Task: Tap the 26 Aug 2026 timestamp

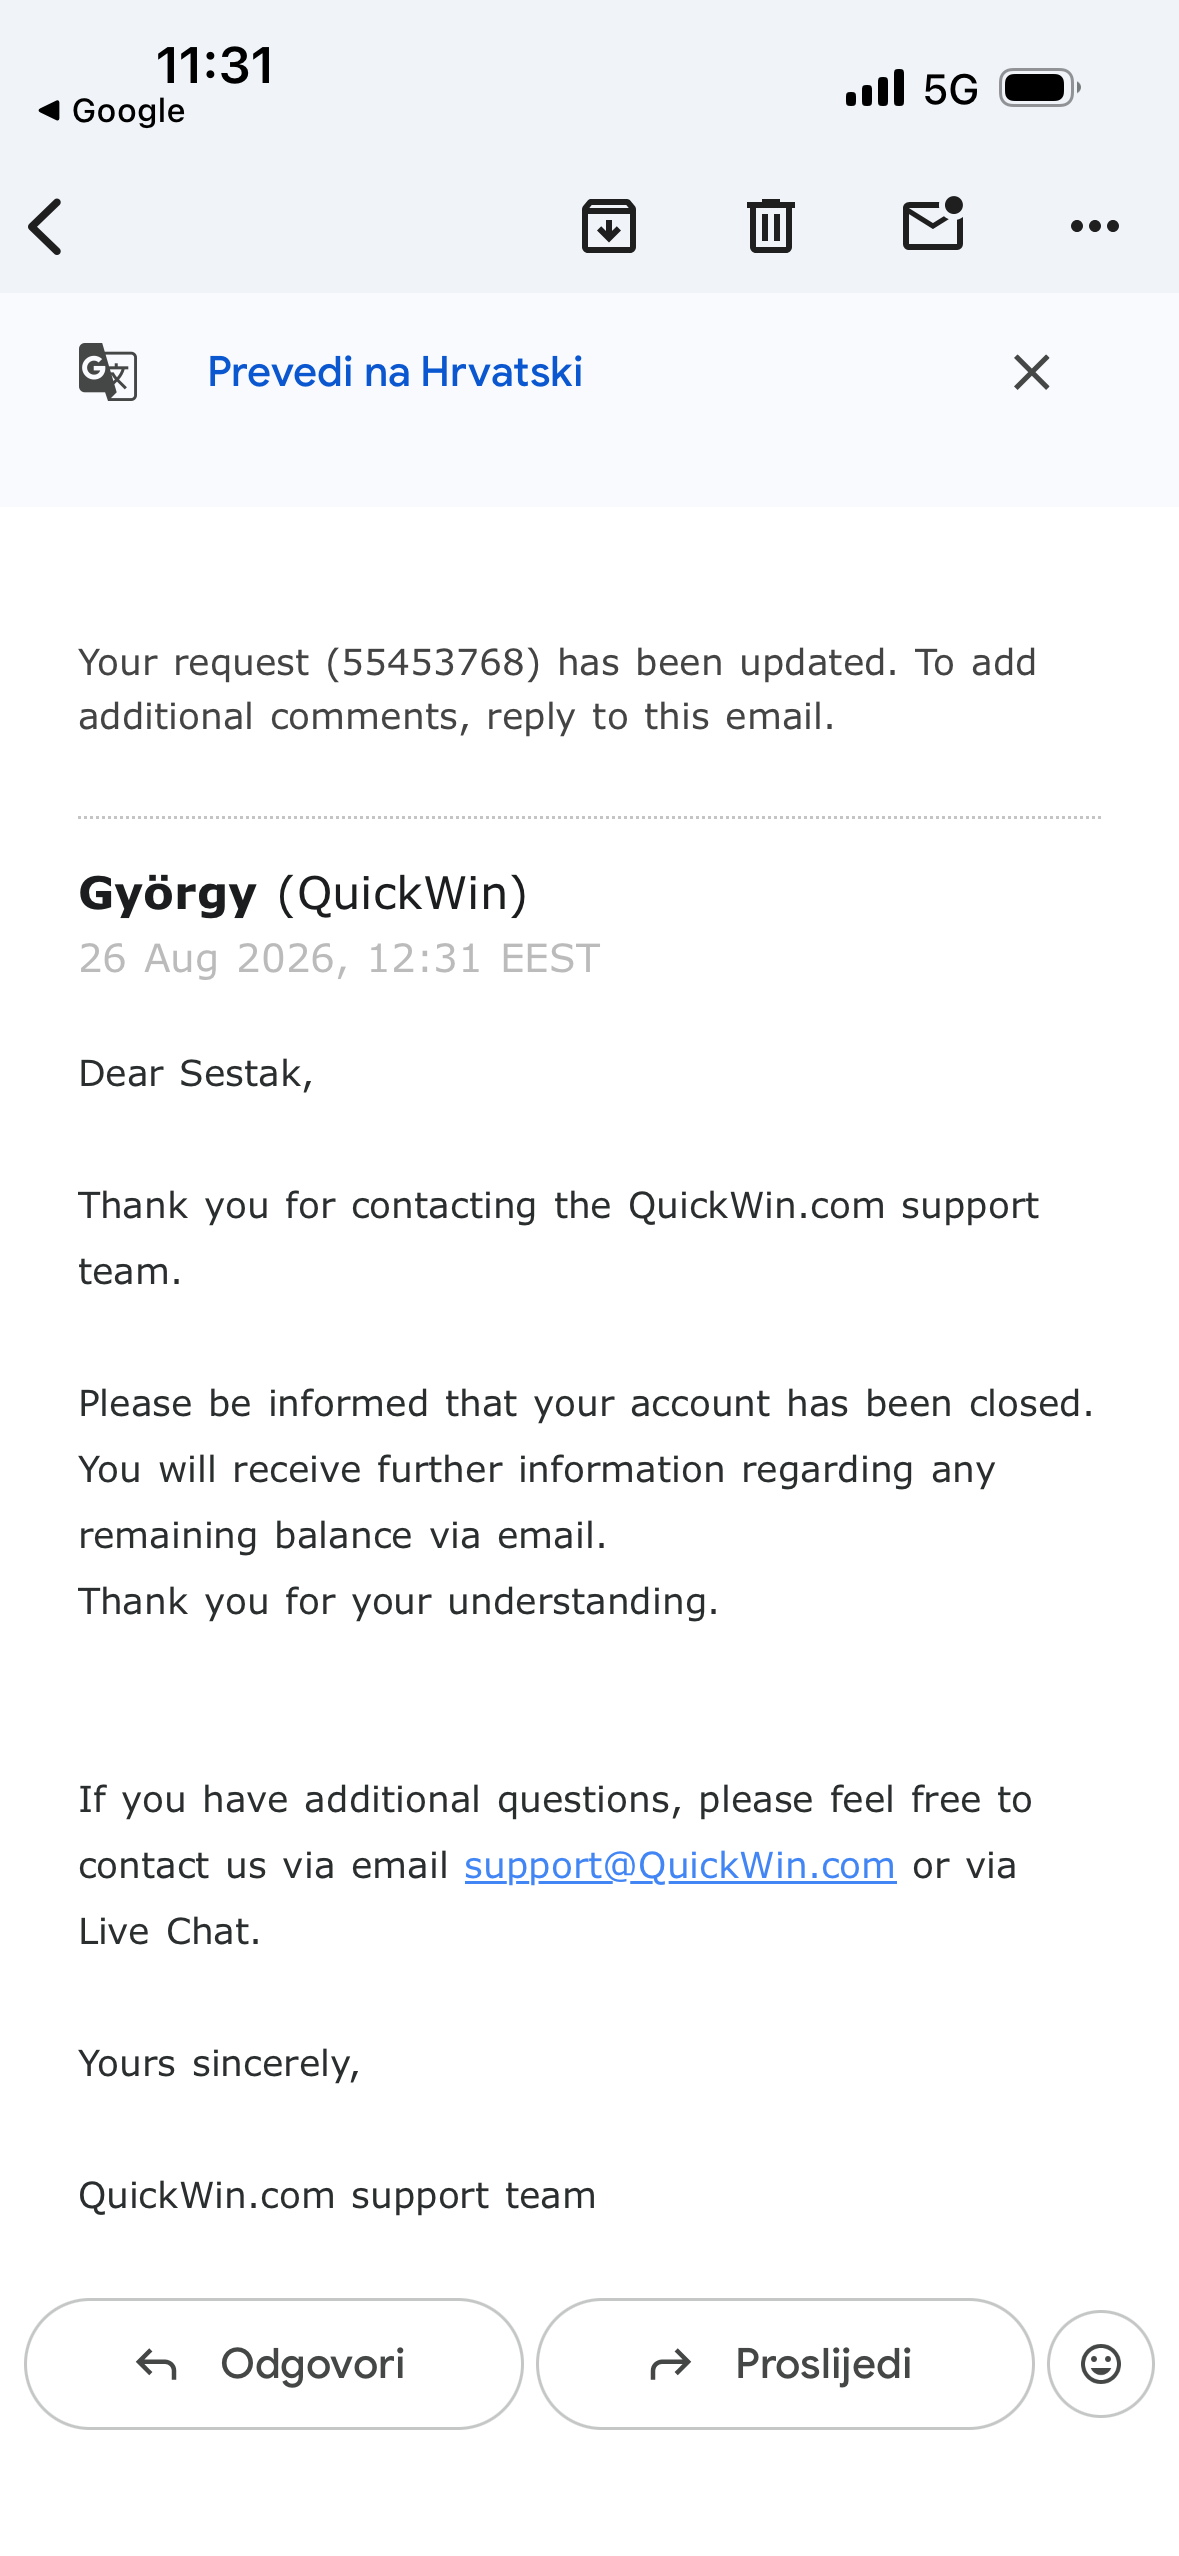Action: [340, 959]
